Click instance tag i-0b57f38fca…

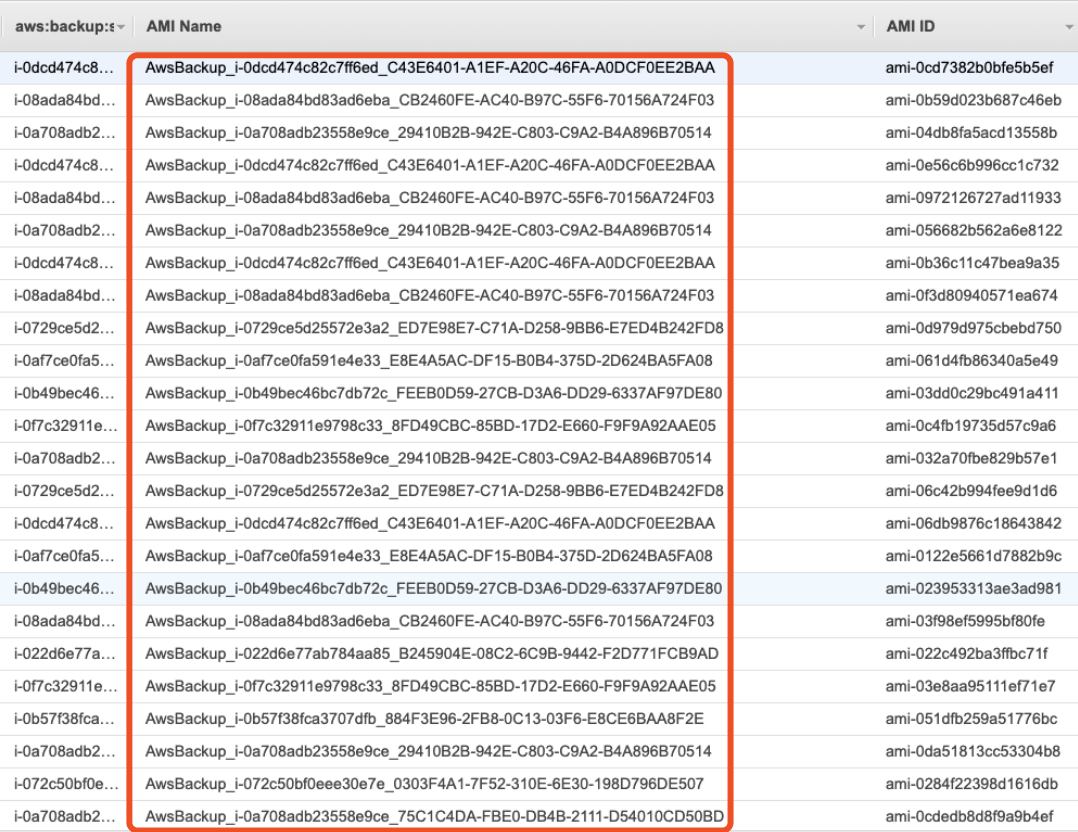65,719
